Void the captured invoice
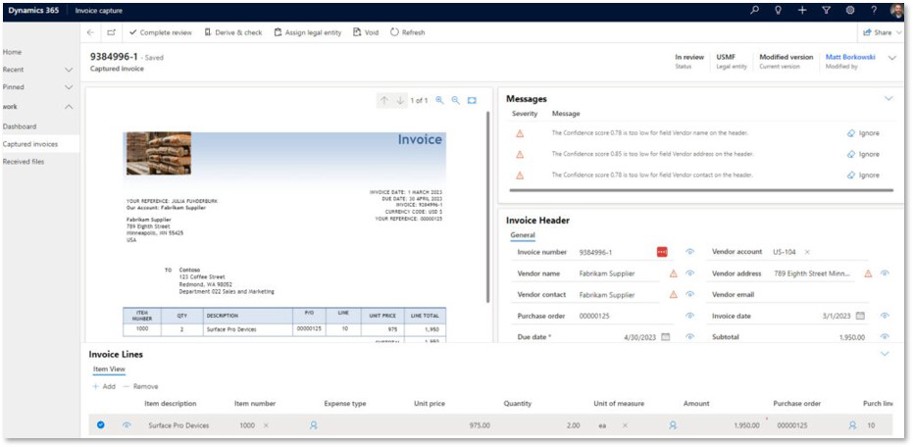 point(366,33)
